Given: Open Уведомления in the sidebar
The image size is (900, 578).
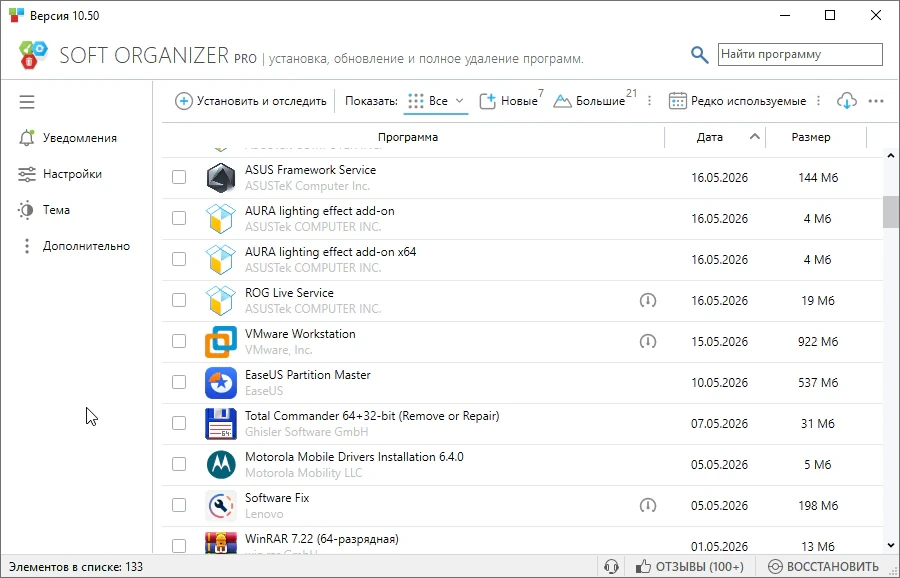Looking at the screenshot, I should click(68, 138).
